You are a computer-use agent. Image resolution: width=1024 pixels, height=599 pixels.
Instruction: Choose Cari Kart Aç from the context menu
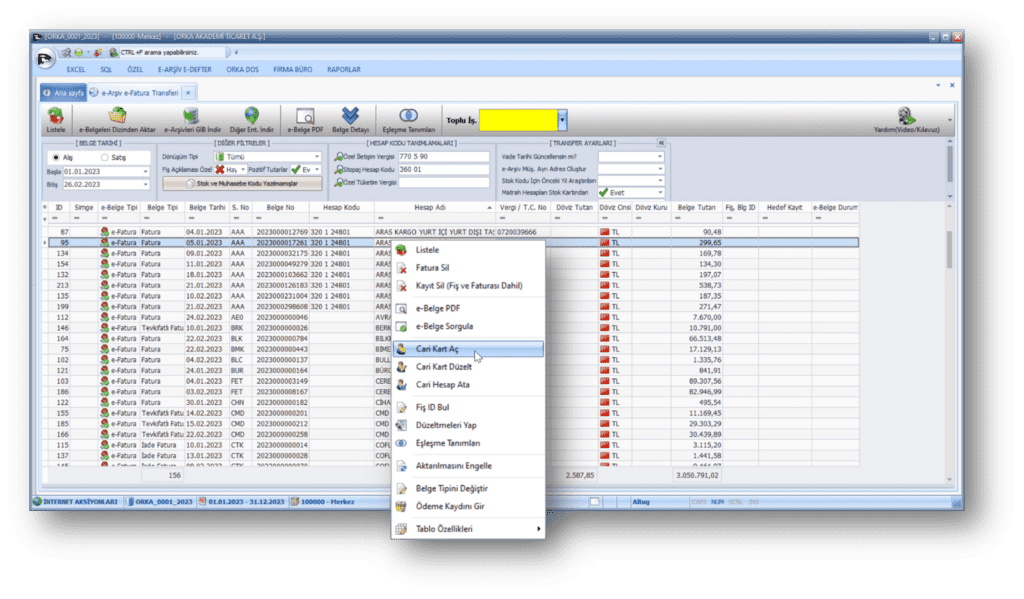(x=437, y=350)
